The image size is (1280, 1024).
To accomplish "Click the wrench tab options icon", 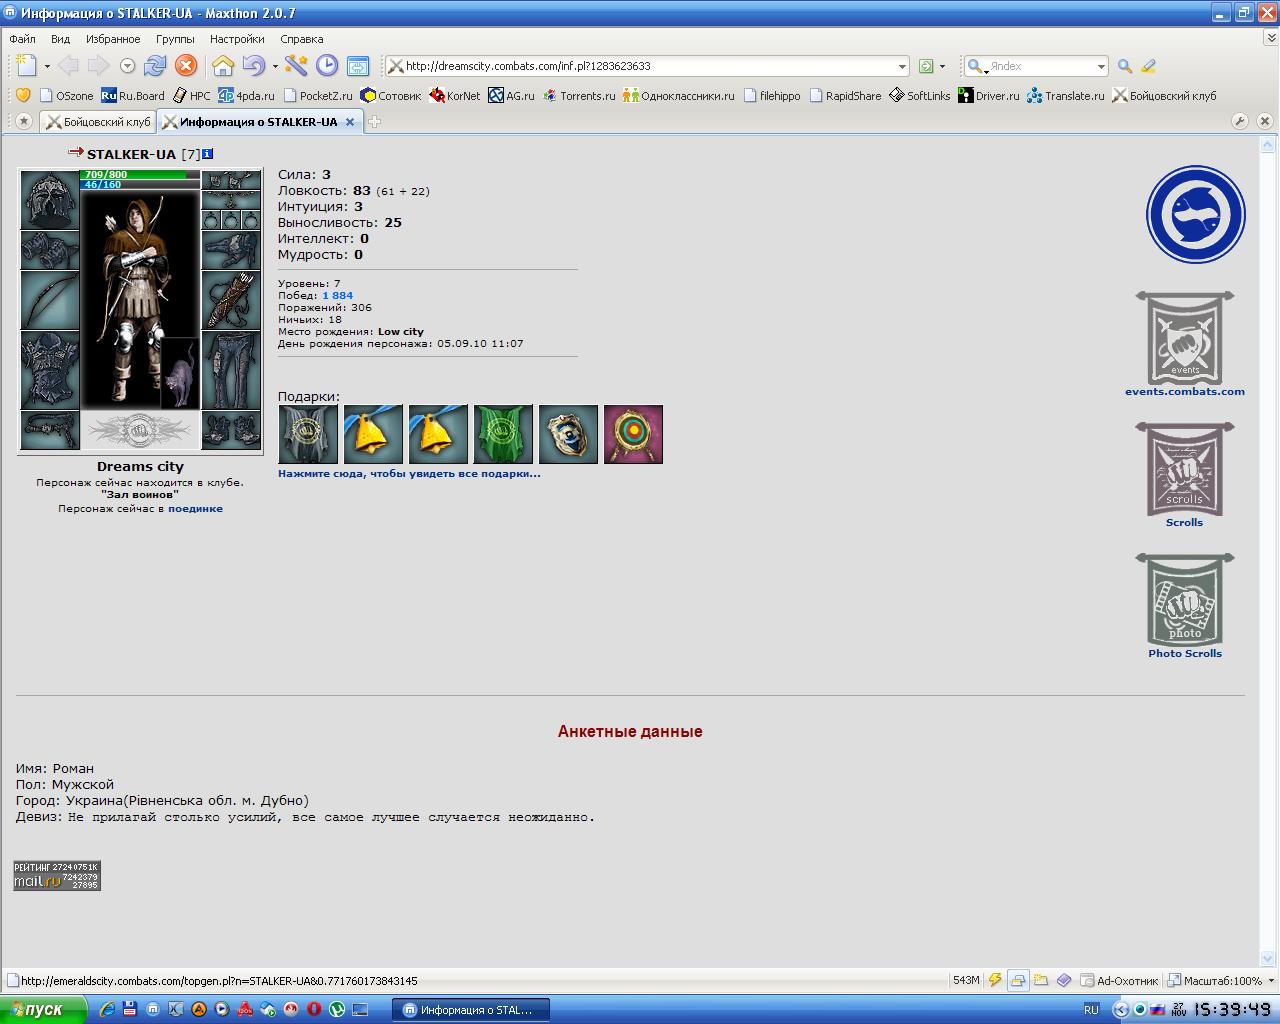I will pyautogui.click(x=1240, y=121).
